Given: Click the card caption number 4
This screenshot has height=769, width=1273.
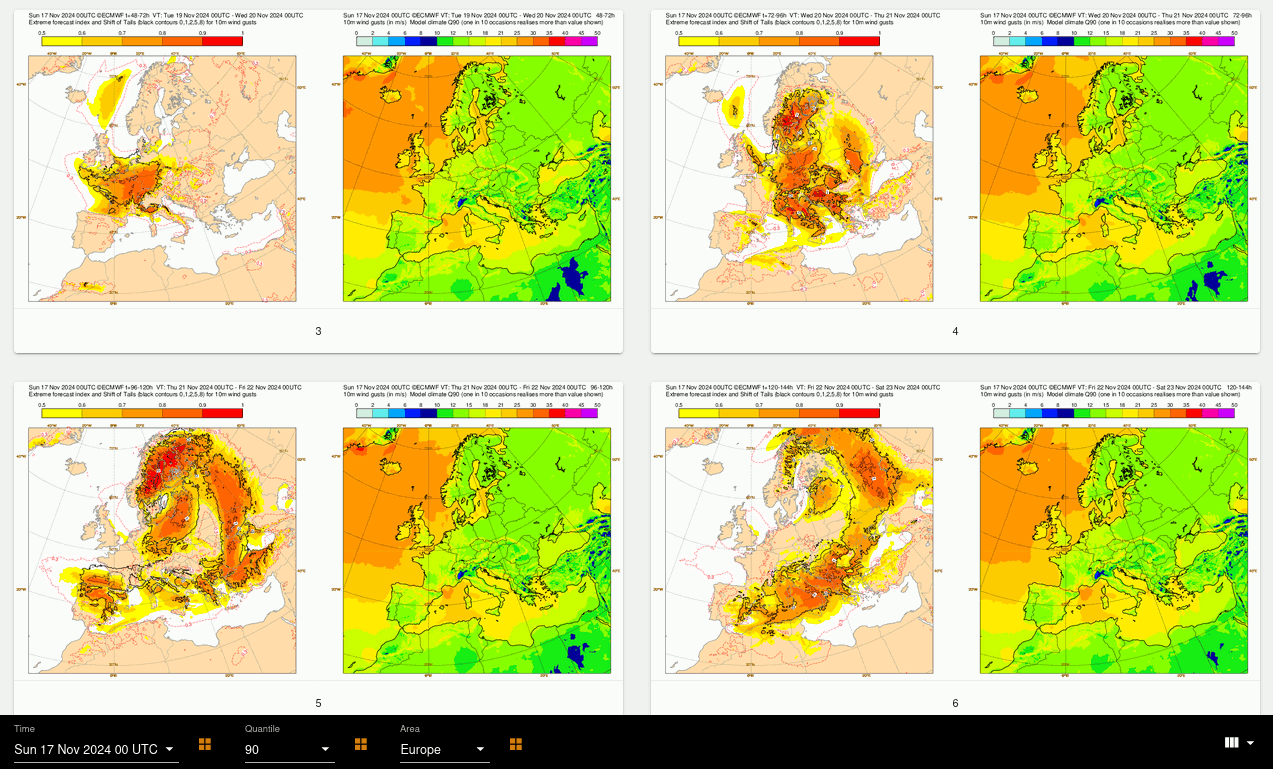Looking at the screenshot, I should [955, 331].
